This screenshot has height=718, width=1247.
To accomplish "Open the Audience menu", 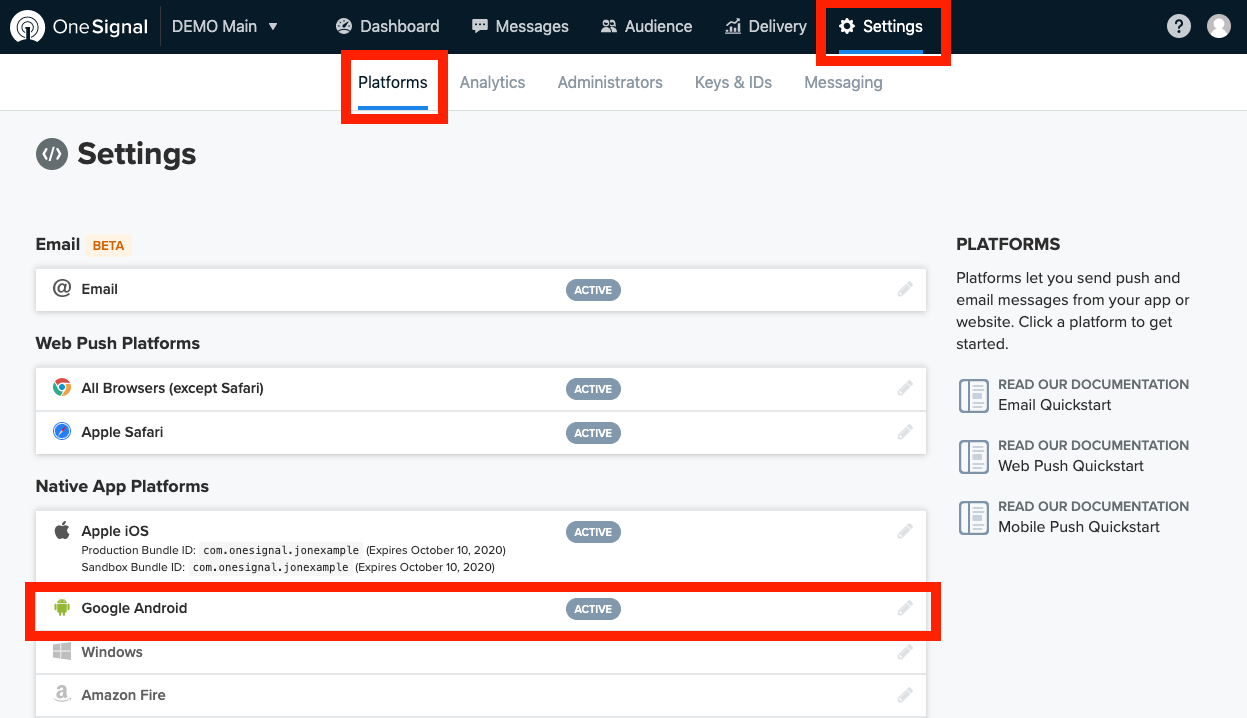I will point(646,27).
